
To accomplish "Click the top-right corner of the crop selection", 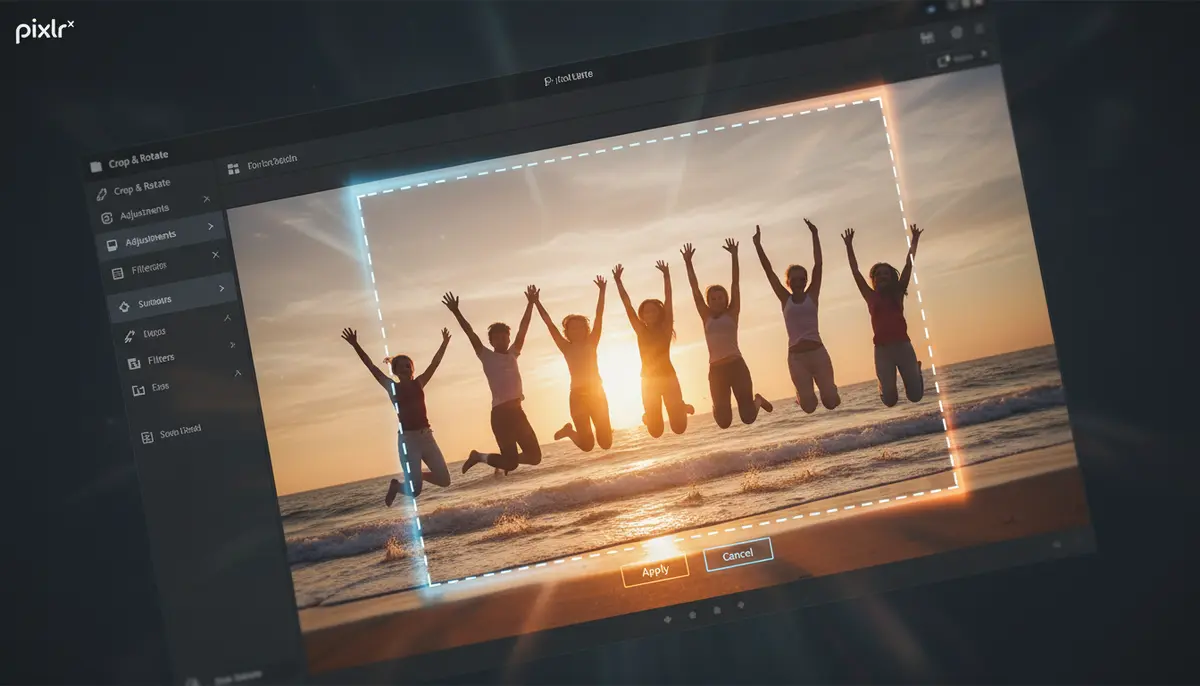I will click(881, 98).
